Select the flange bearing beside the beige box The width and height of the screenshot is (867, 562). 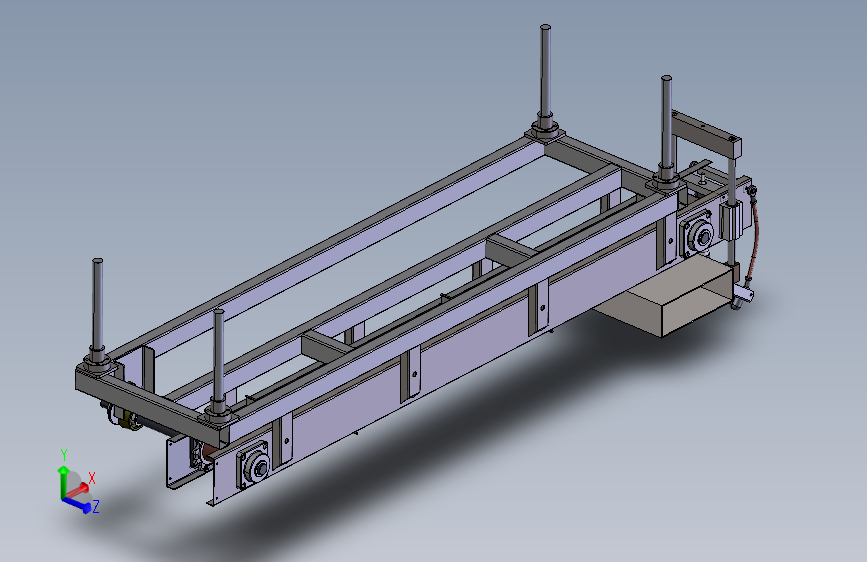[699, 236]
